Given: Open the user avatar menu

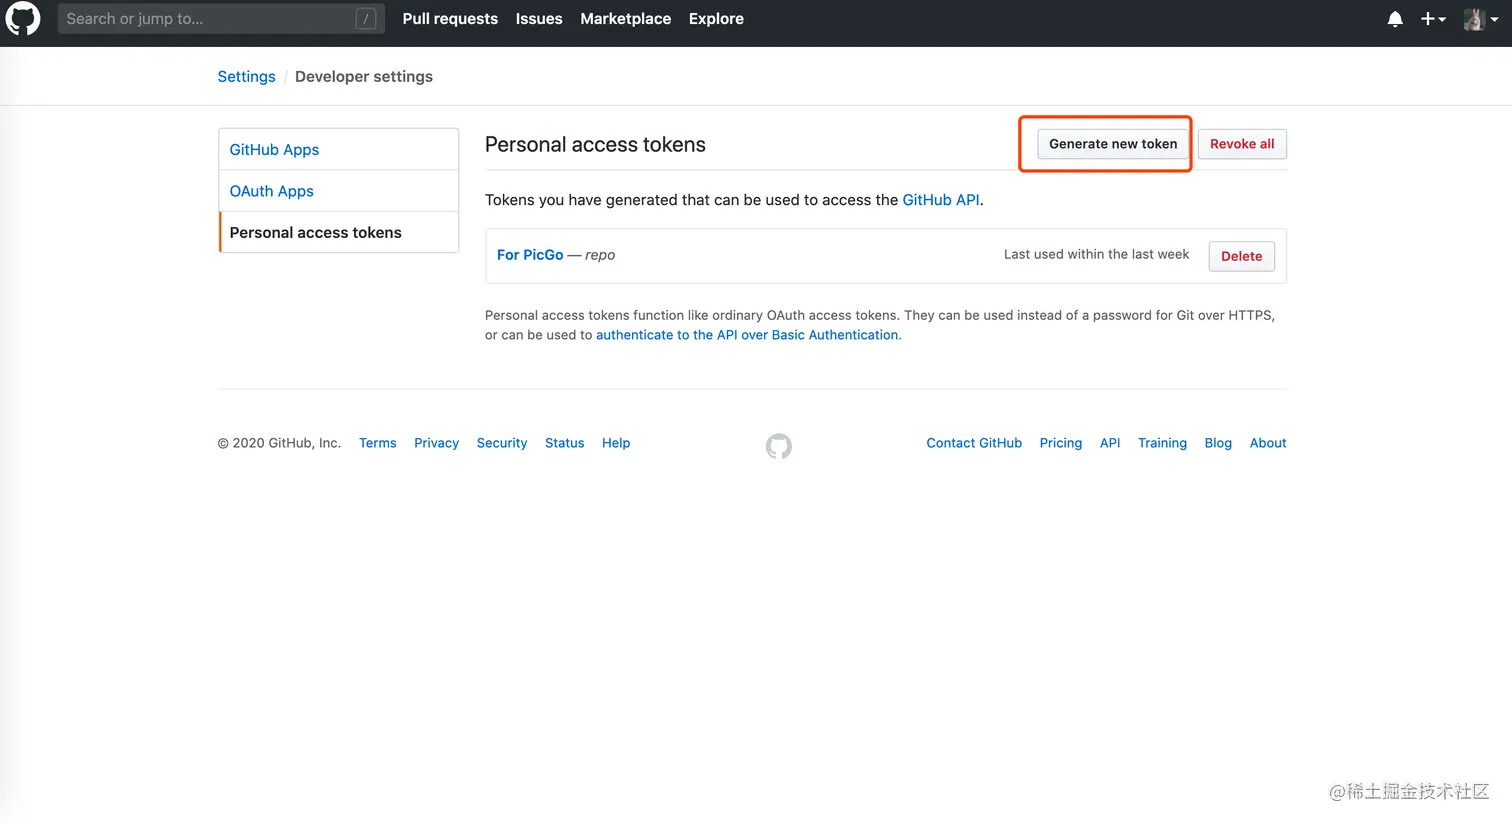Looking at the screenshot, I should (x=1480, y=19).
